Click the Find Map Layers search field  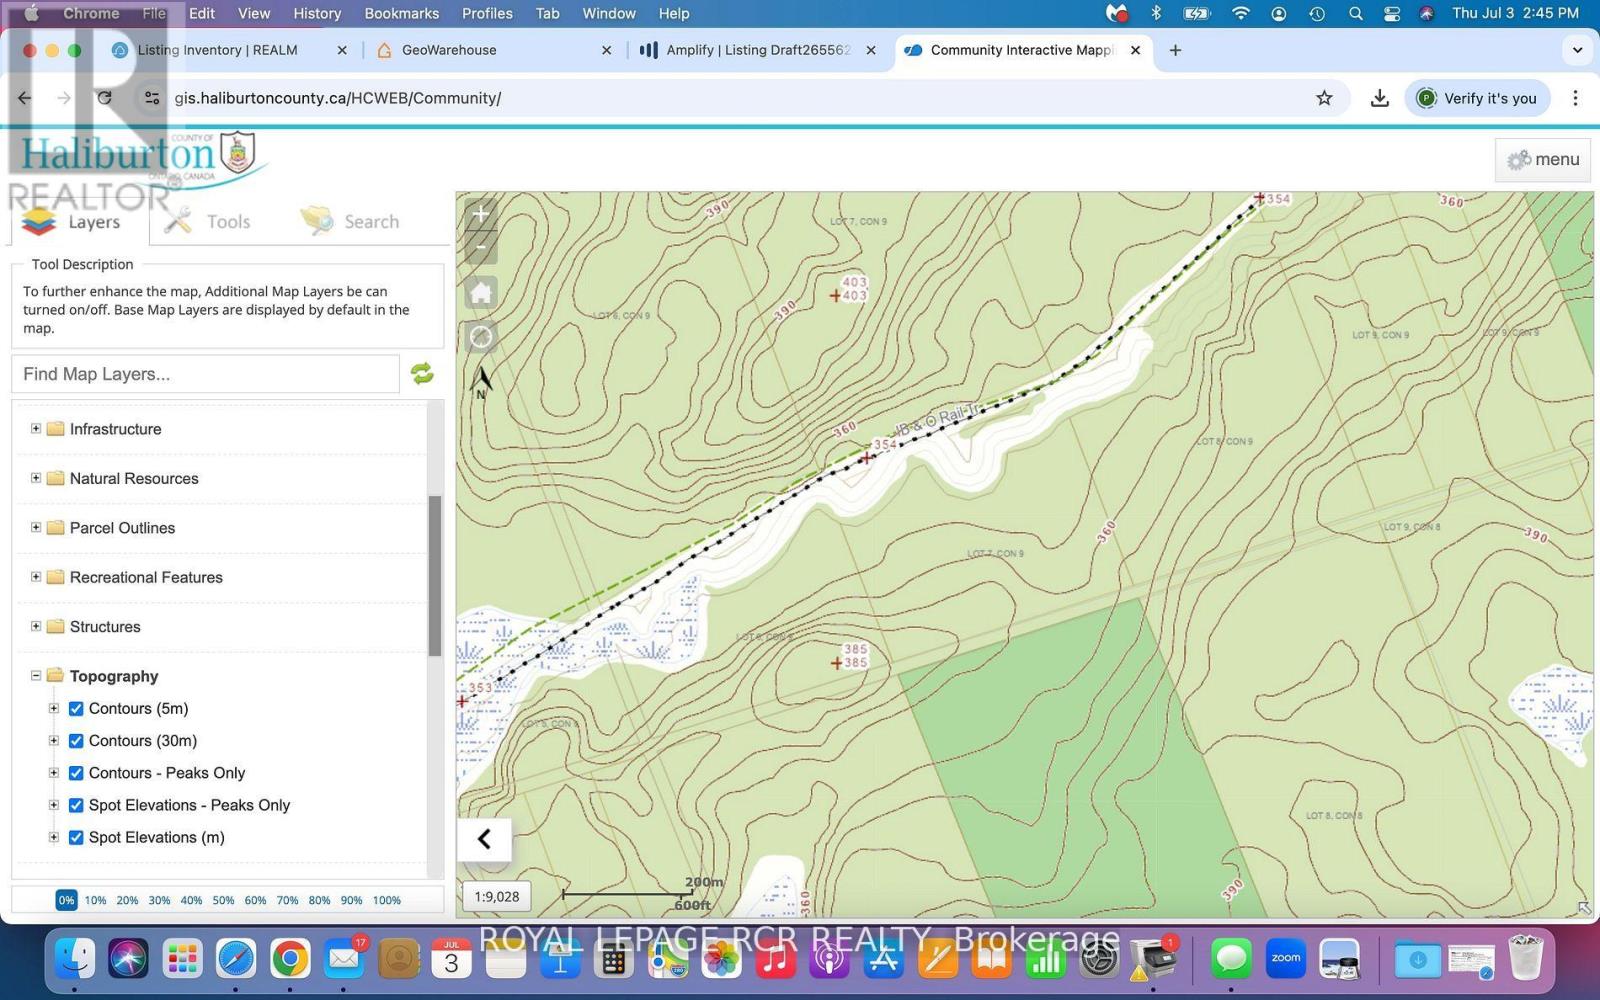click(204, 373)
